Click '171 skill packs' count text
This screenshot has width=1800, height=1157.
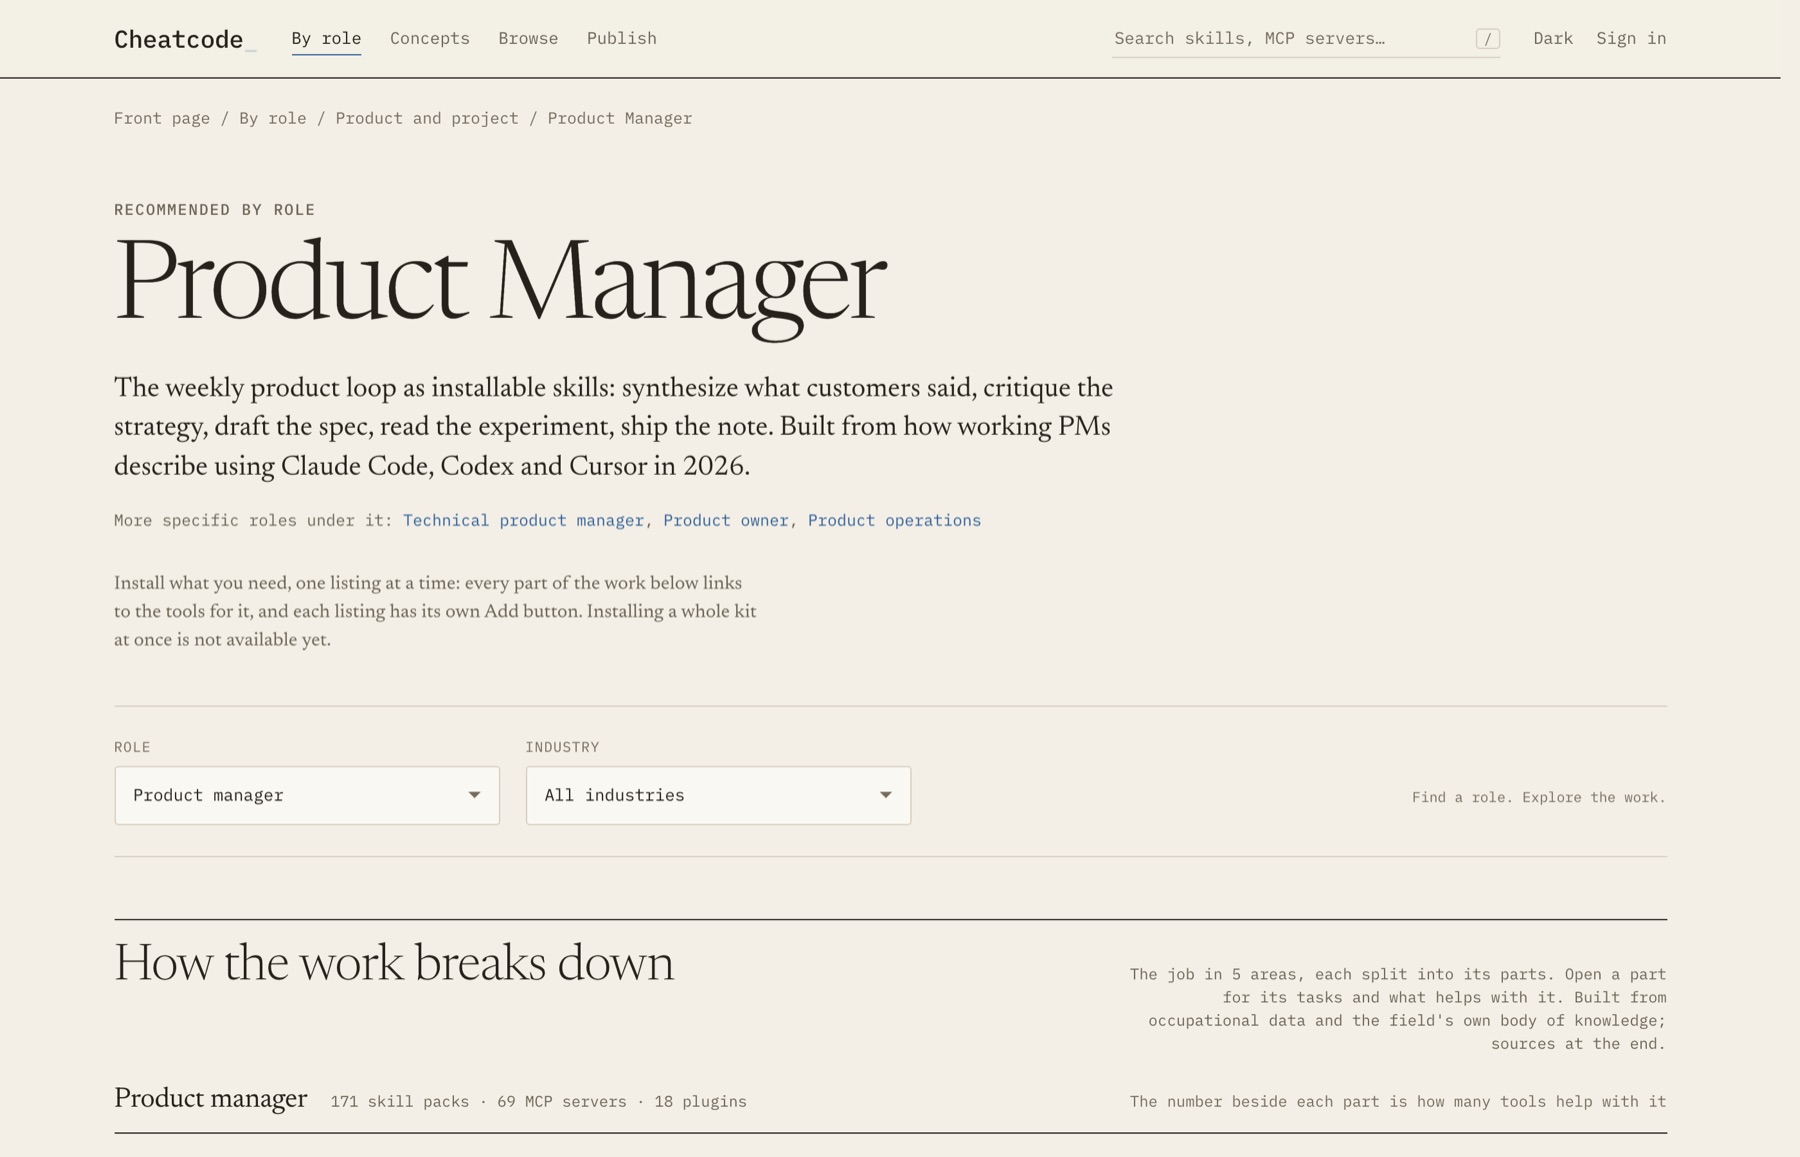400,1101
